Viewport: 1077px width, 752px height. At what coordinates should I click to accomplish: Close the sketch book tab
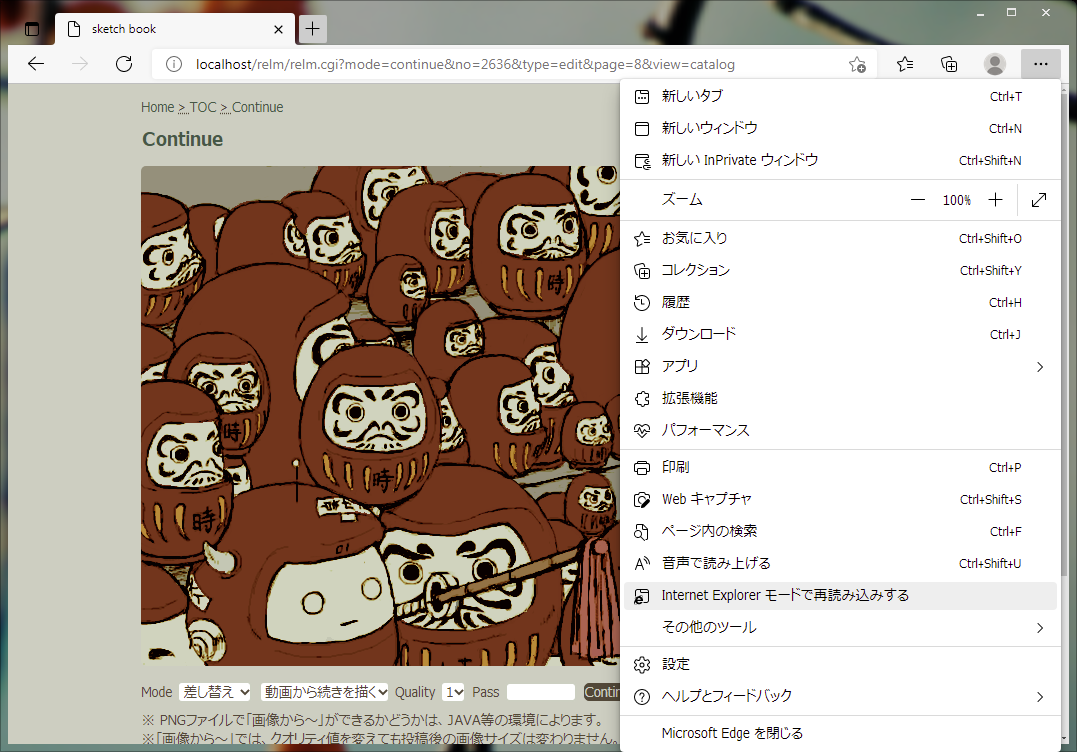(x=278, y=29)
